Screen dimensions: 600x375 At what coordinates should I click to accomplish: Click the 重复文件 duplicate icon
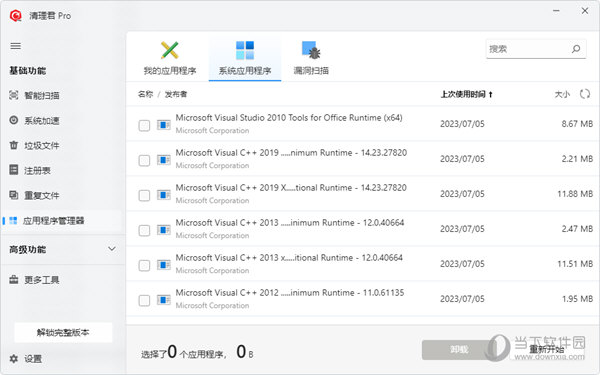pyautogui.click(x=14, y=195)
